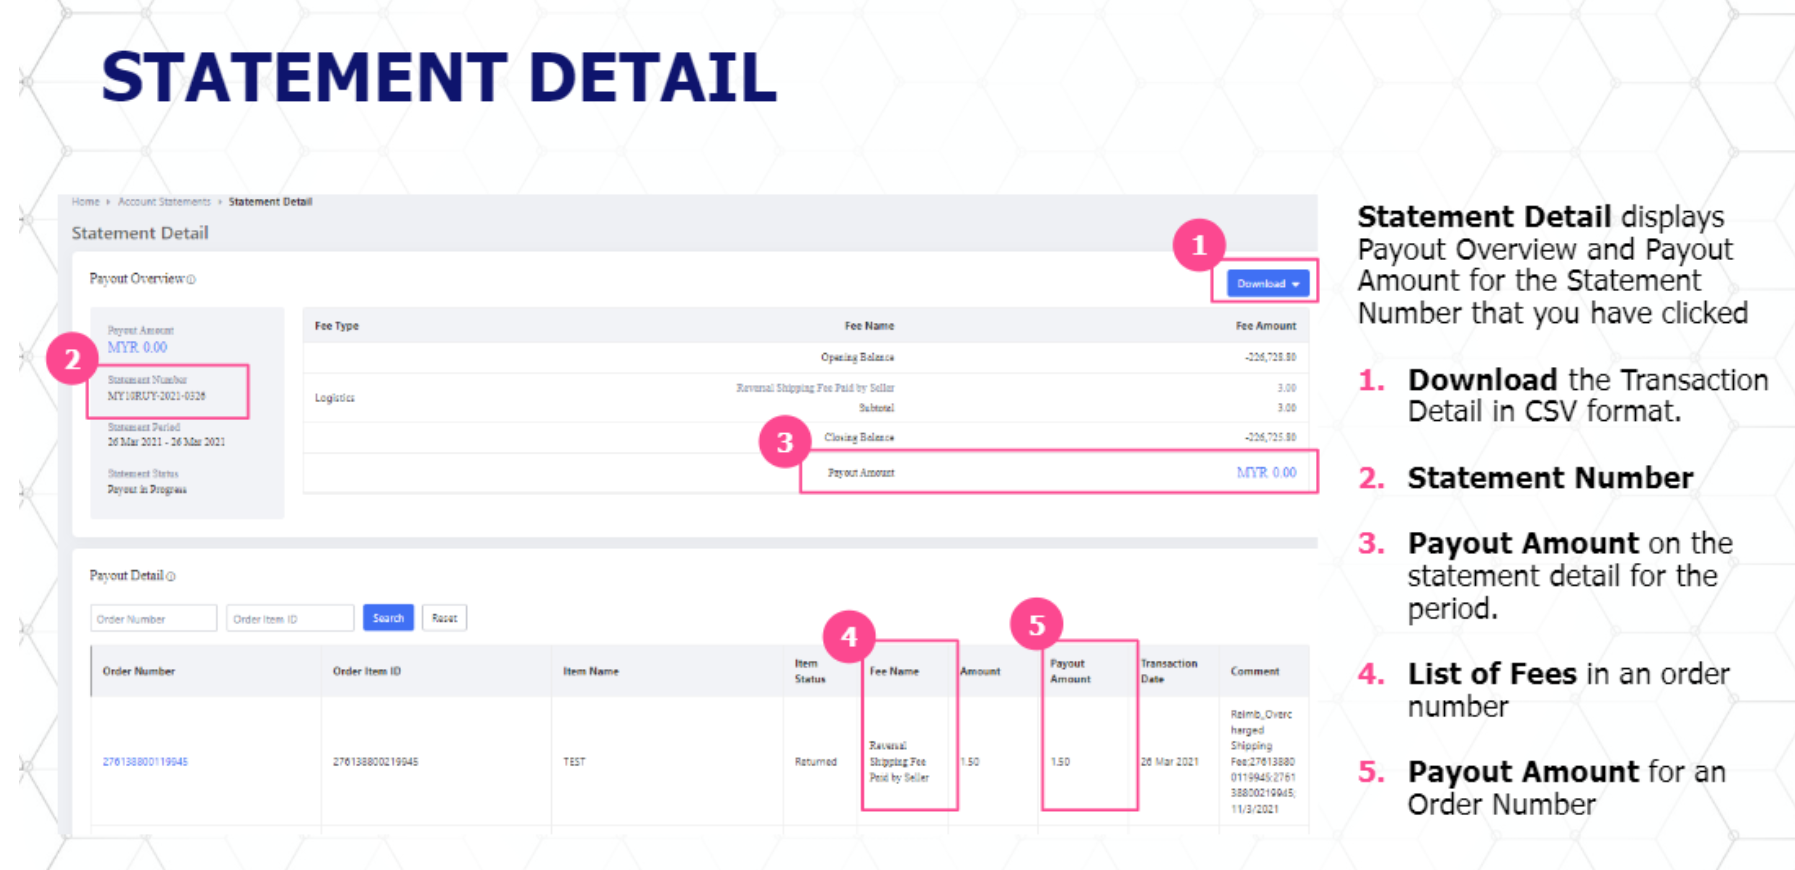
Task: Click the Order Item ID search field
Action: [290, 618]
